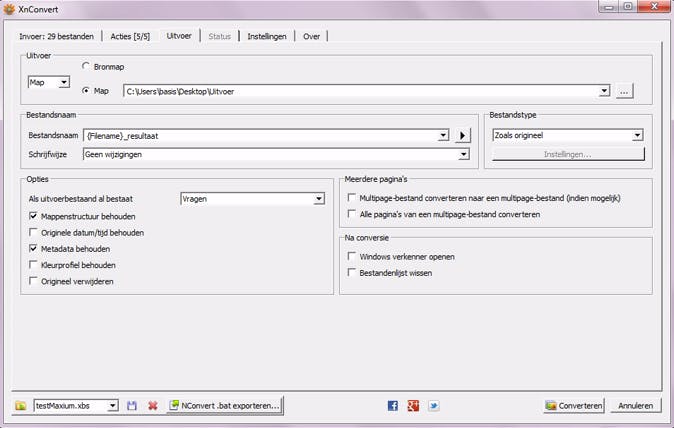The image size is (674, 428).
Task: Open the Map output type dropdown
Action: tap(49, 82)
